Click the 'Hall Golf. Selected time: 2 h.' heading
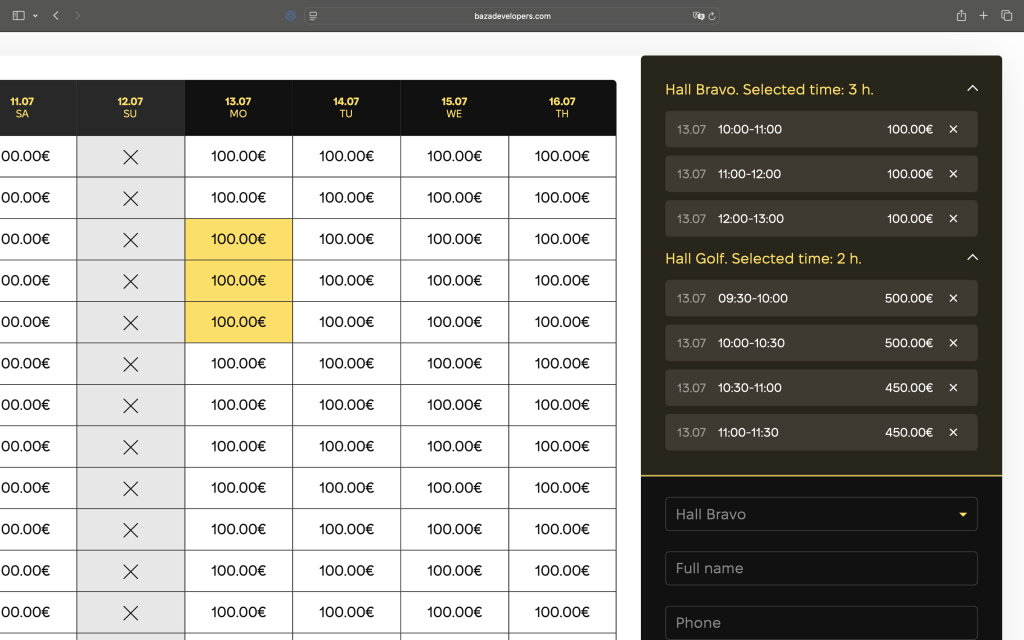This screenshot has height=640, width=1024. coord(763,259)
